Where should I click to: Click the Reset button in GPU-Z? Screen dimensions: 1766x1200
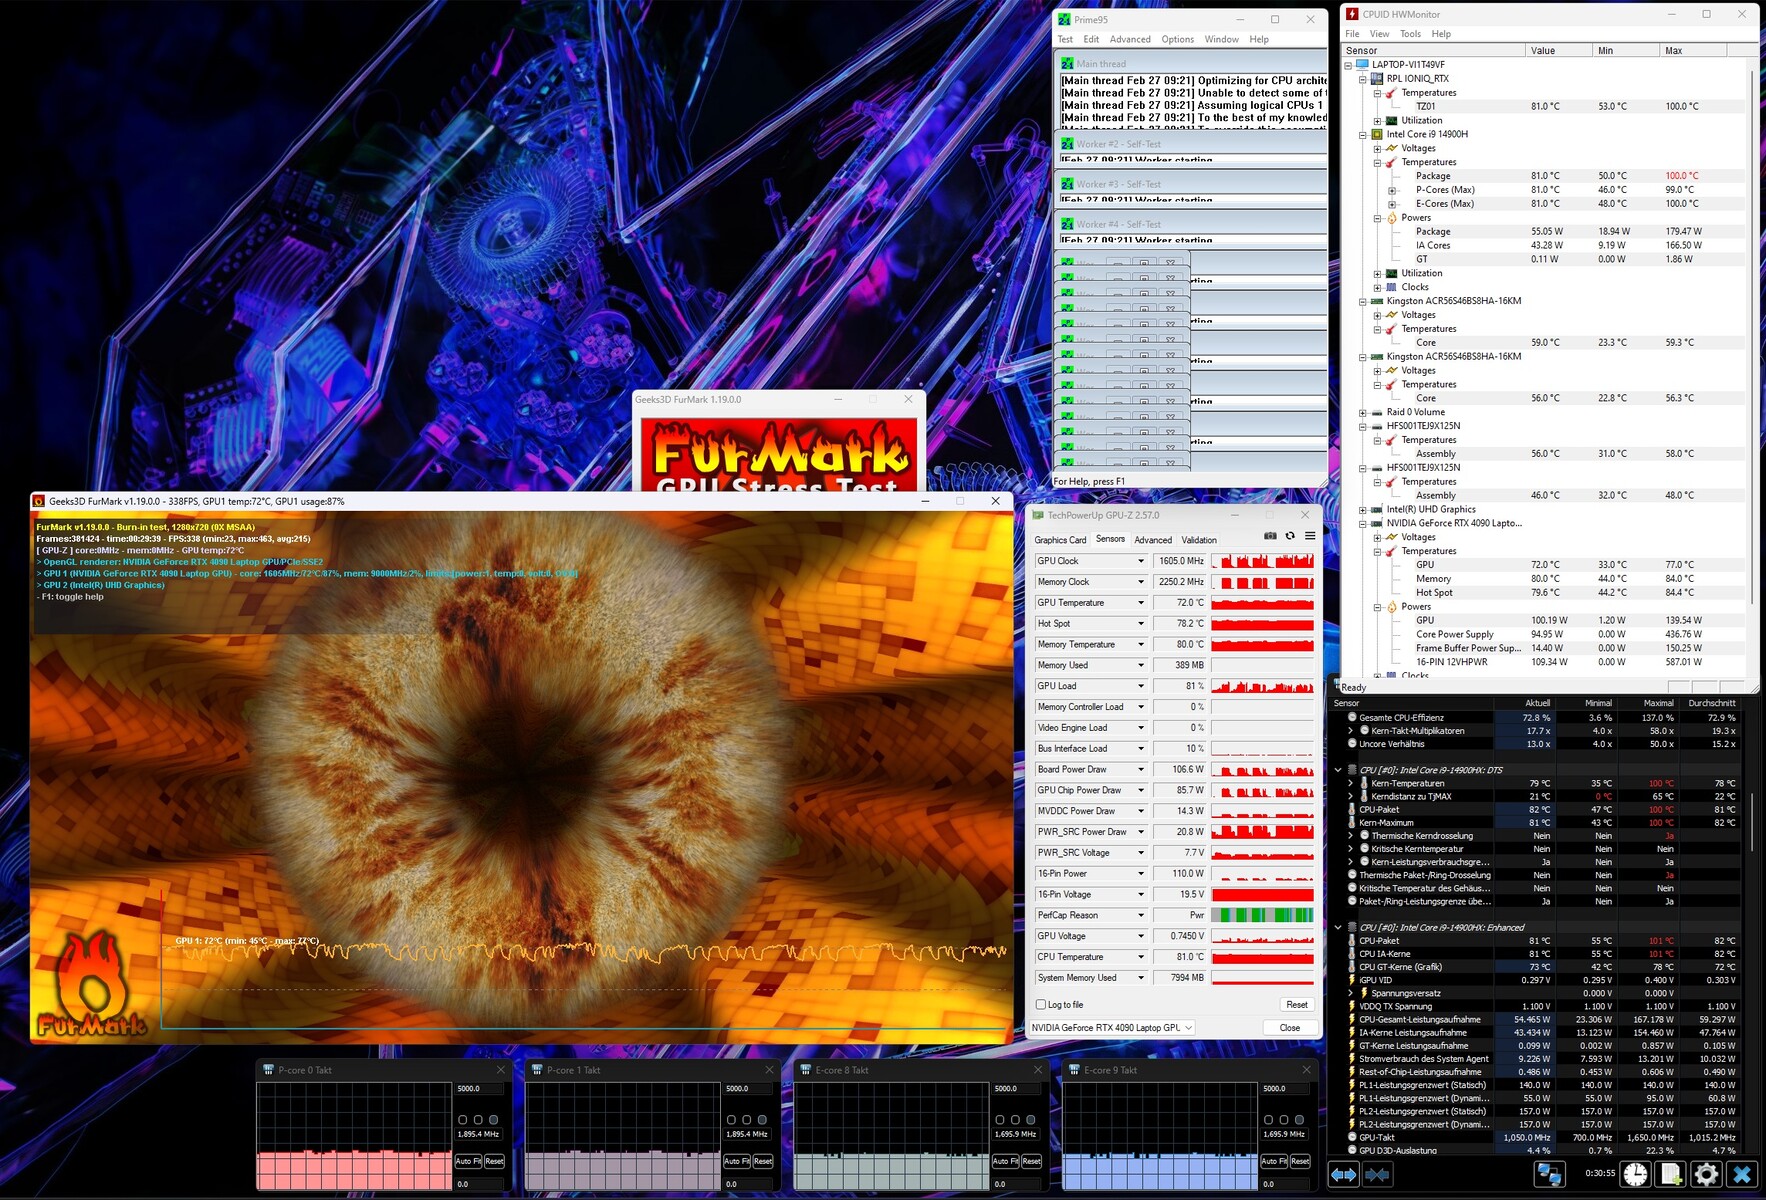pyautogui.click(x=1296, y=1005)
